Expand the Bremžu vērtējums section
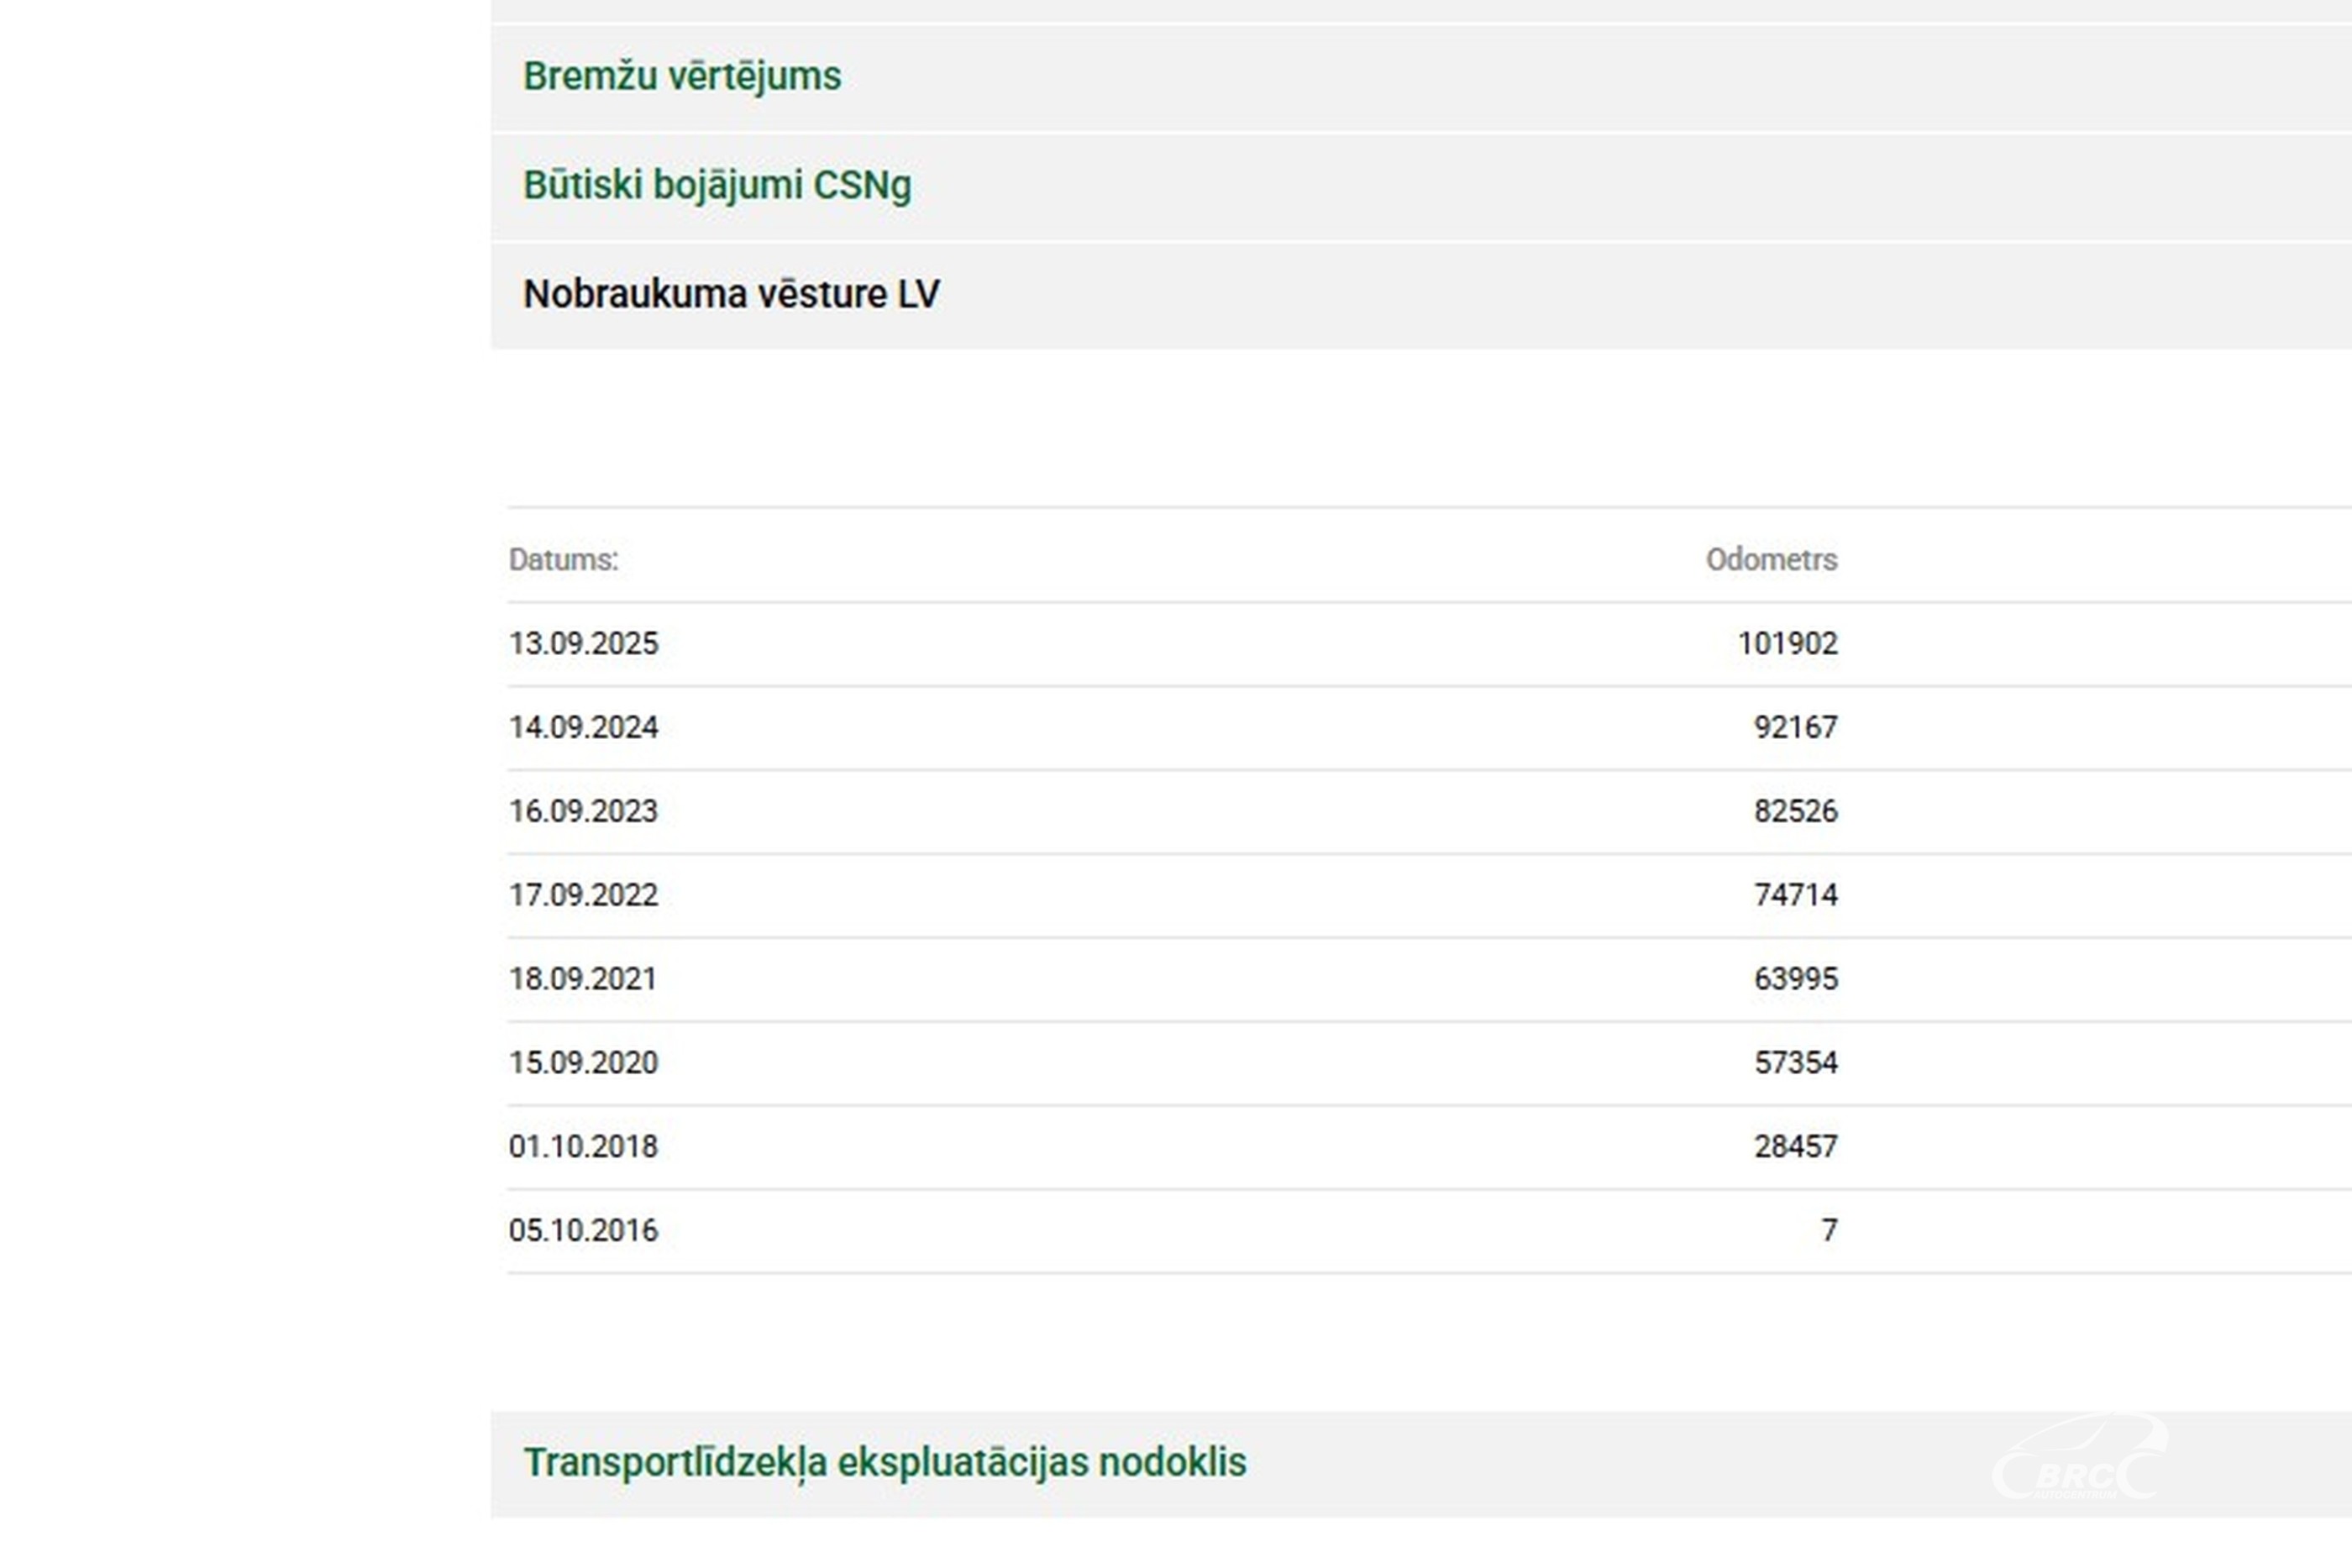Image resolution: width=2352 pixels, height=1568 pixels. coord(682,77)
